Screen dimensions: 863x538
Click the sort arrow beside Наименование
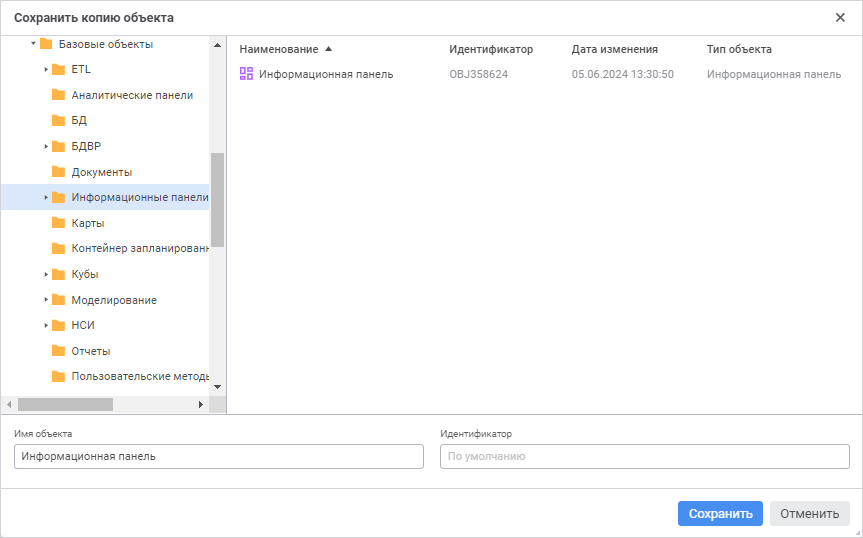click(329, 49)
